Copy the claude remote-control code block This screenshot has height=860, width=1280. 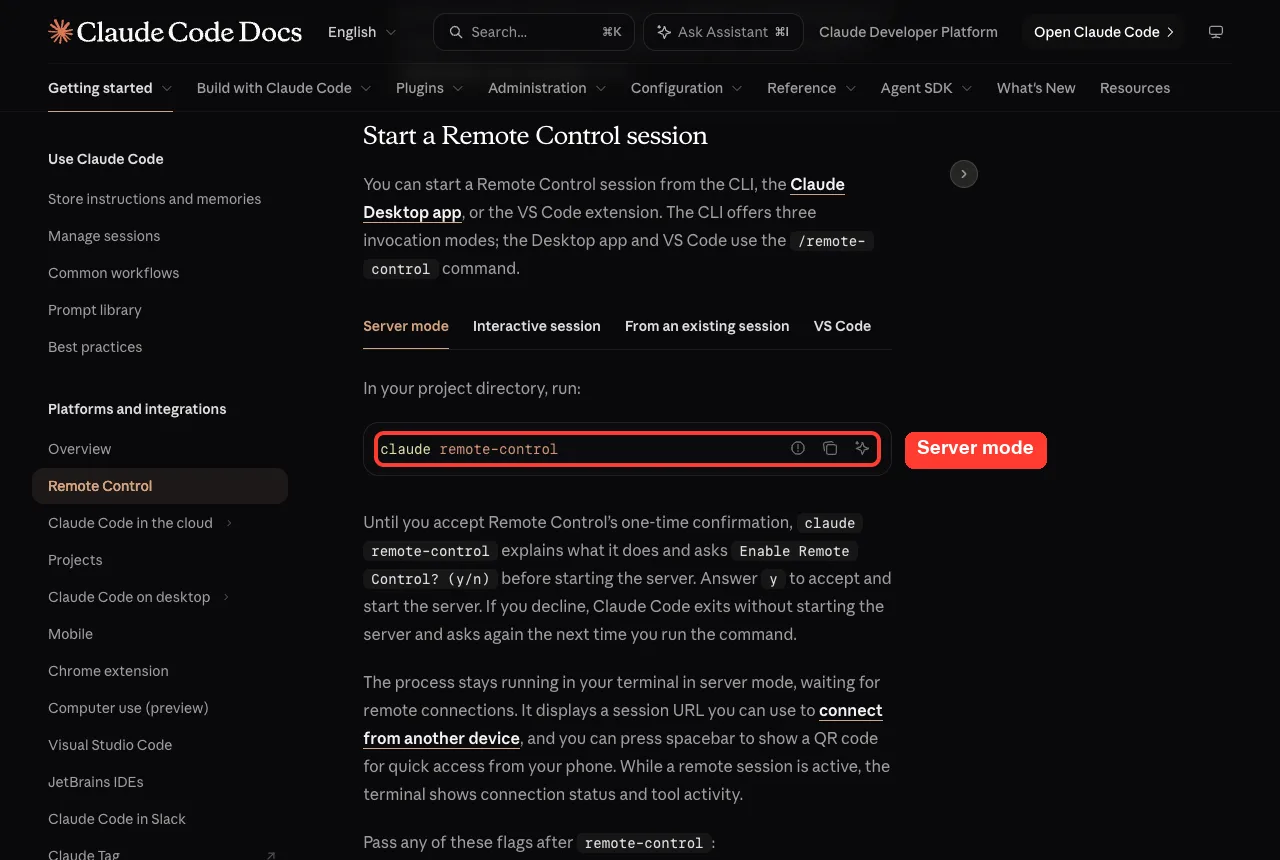point(830,449)
